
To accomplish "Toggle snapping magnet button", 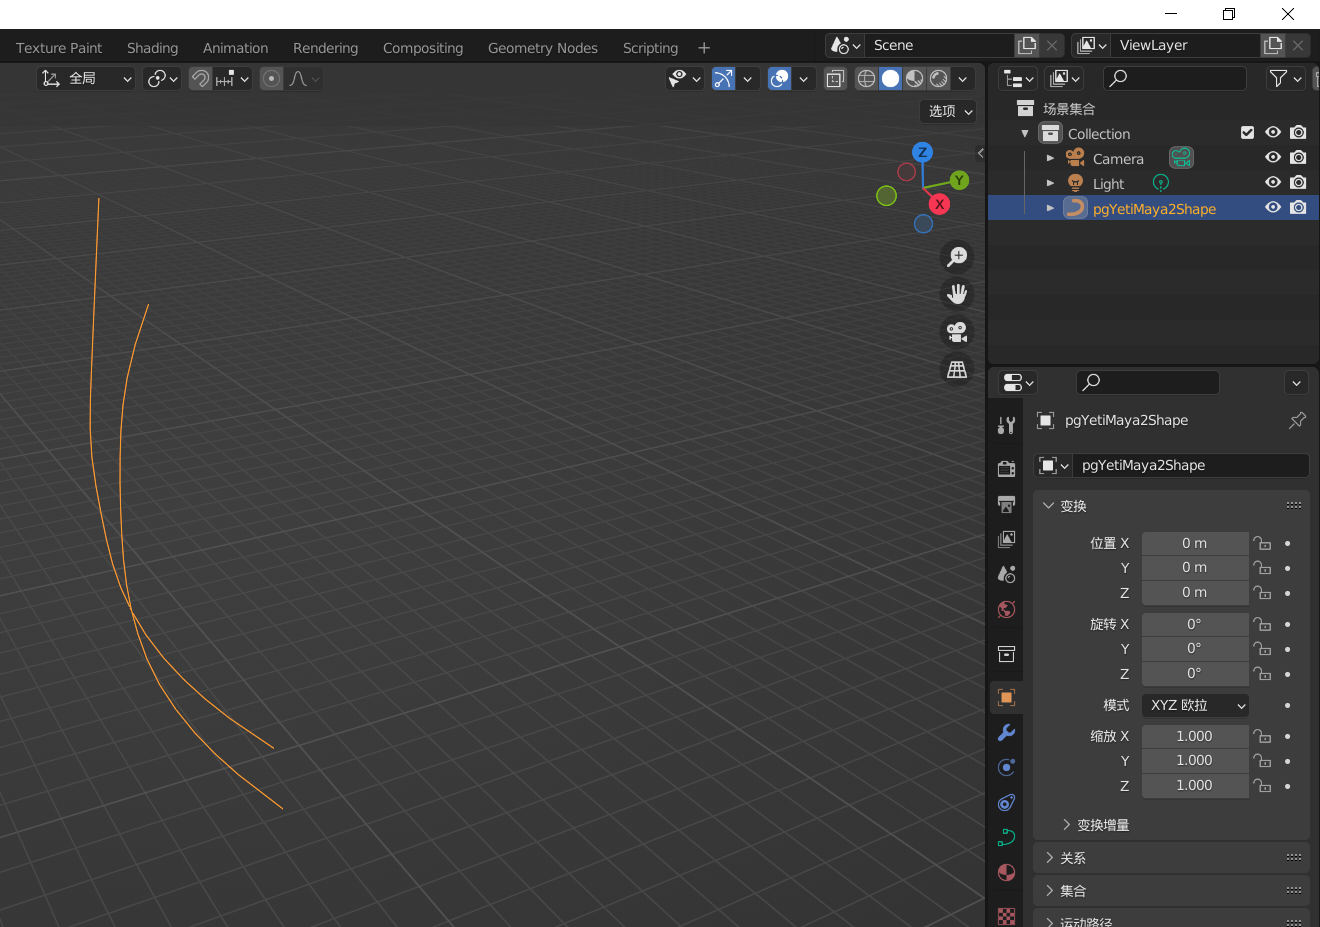I will pos(200,79).
